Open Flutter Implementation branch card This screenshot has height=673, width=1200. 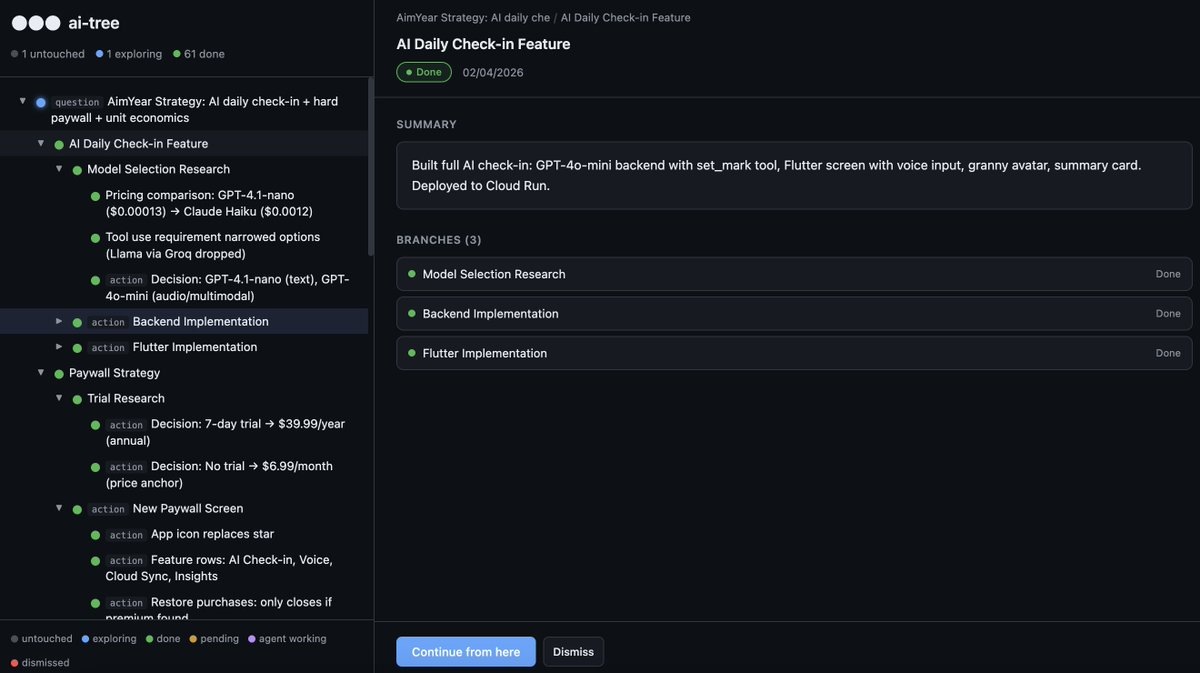point(794,353)
